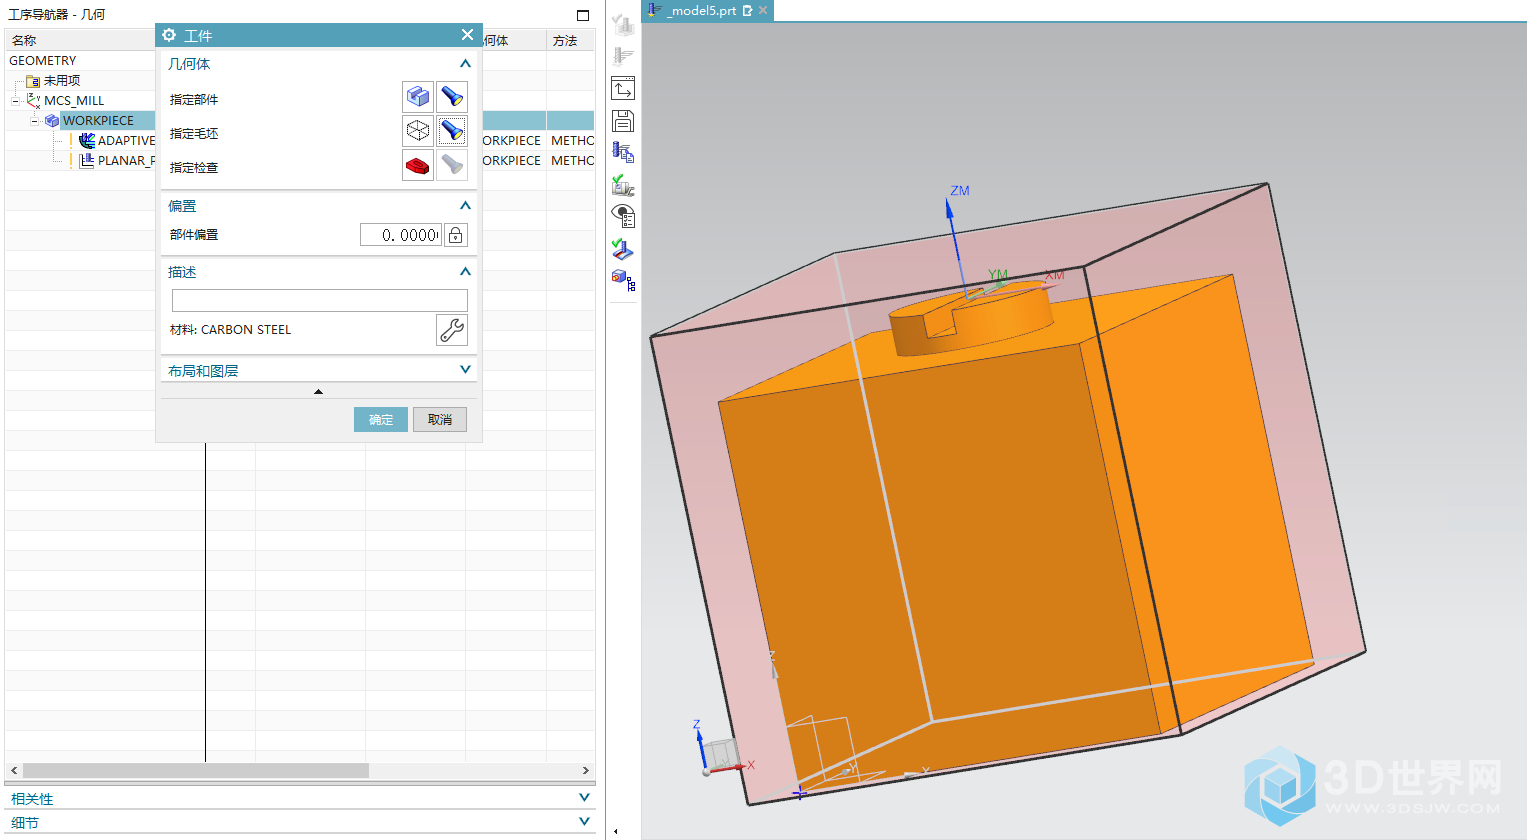Click the red check geometry icon for 指定检查
1527x840 pixels.
tap(418, 165)
